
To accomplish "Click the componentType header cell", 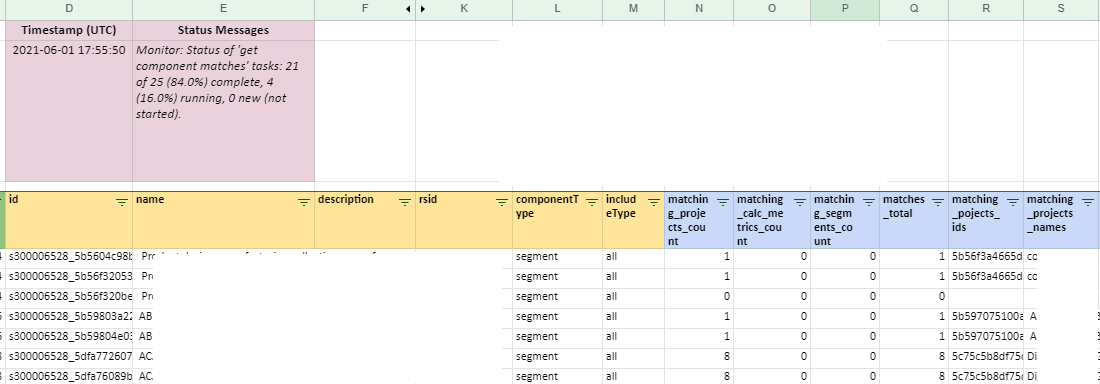I will pos(557,220).
